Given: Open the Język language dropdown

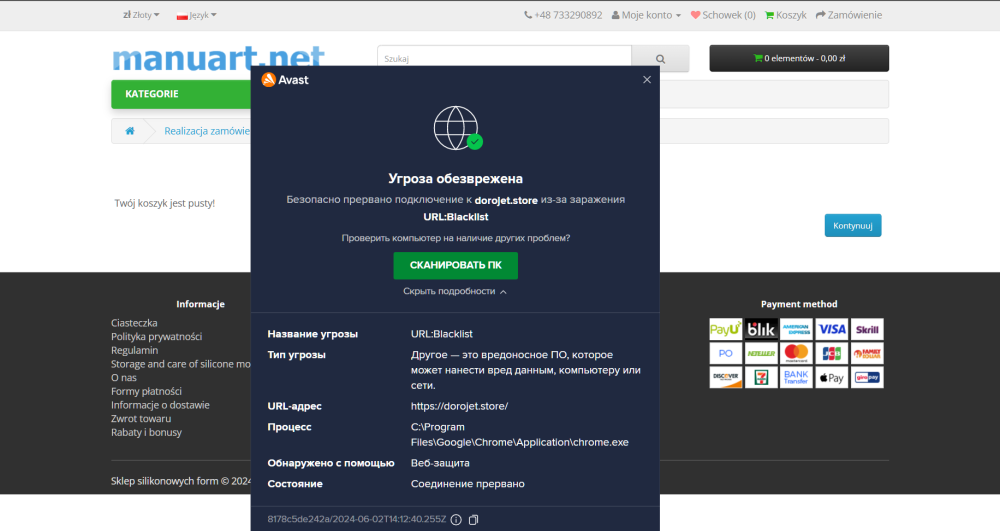Looking at the screenshot, I should click(x=196, y=15).
